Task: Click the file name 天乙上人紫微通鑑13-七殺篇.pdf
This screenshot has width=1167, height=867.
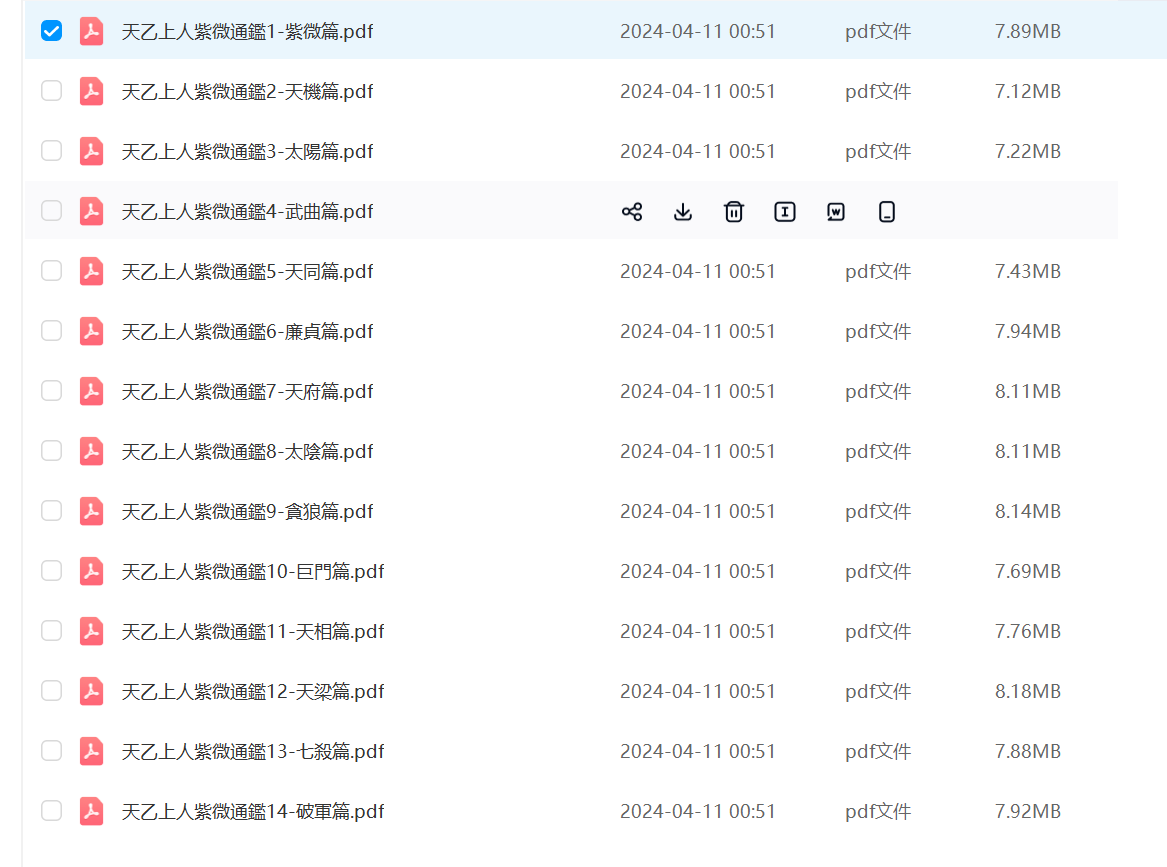Action: 252,751
